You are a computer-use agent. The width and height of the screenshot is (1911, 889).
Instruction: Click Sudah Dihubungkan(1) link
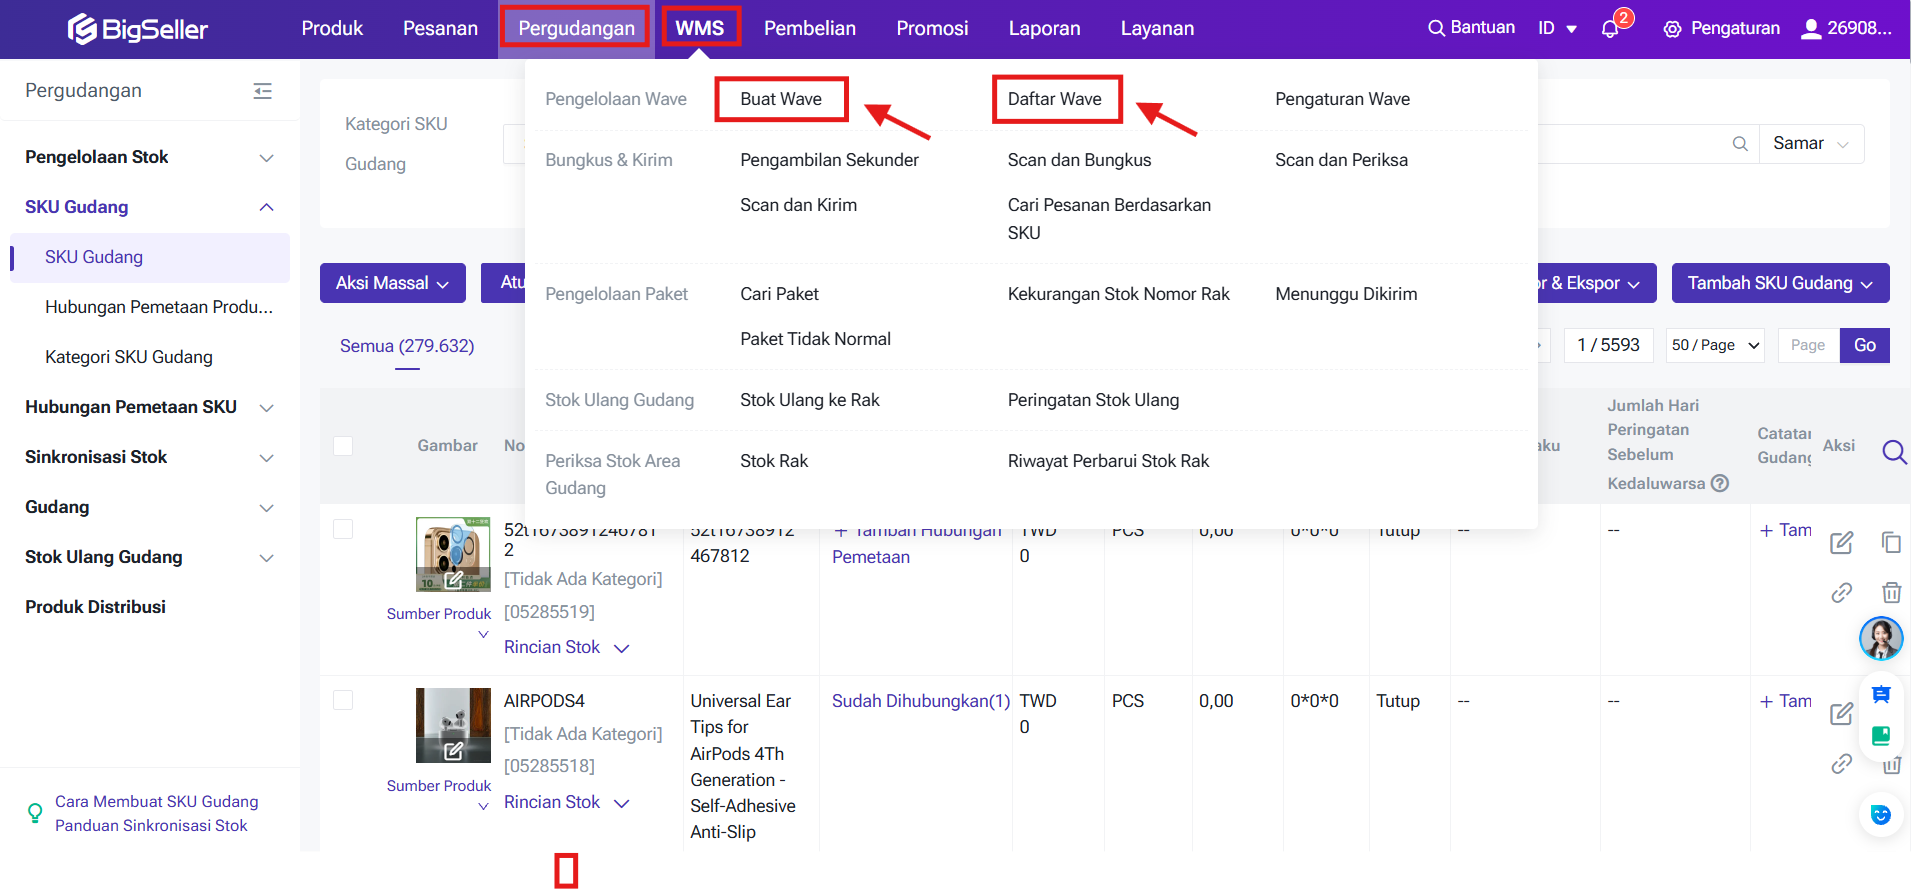pyautogui.click(x=921, y=701)
